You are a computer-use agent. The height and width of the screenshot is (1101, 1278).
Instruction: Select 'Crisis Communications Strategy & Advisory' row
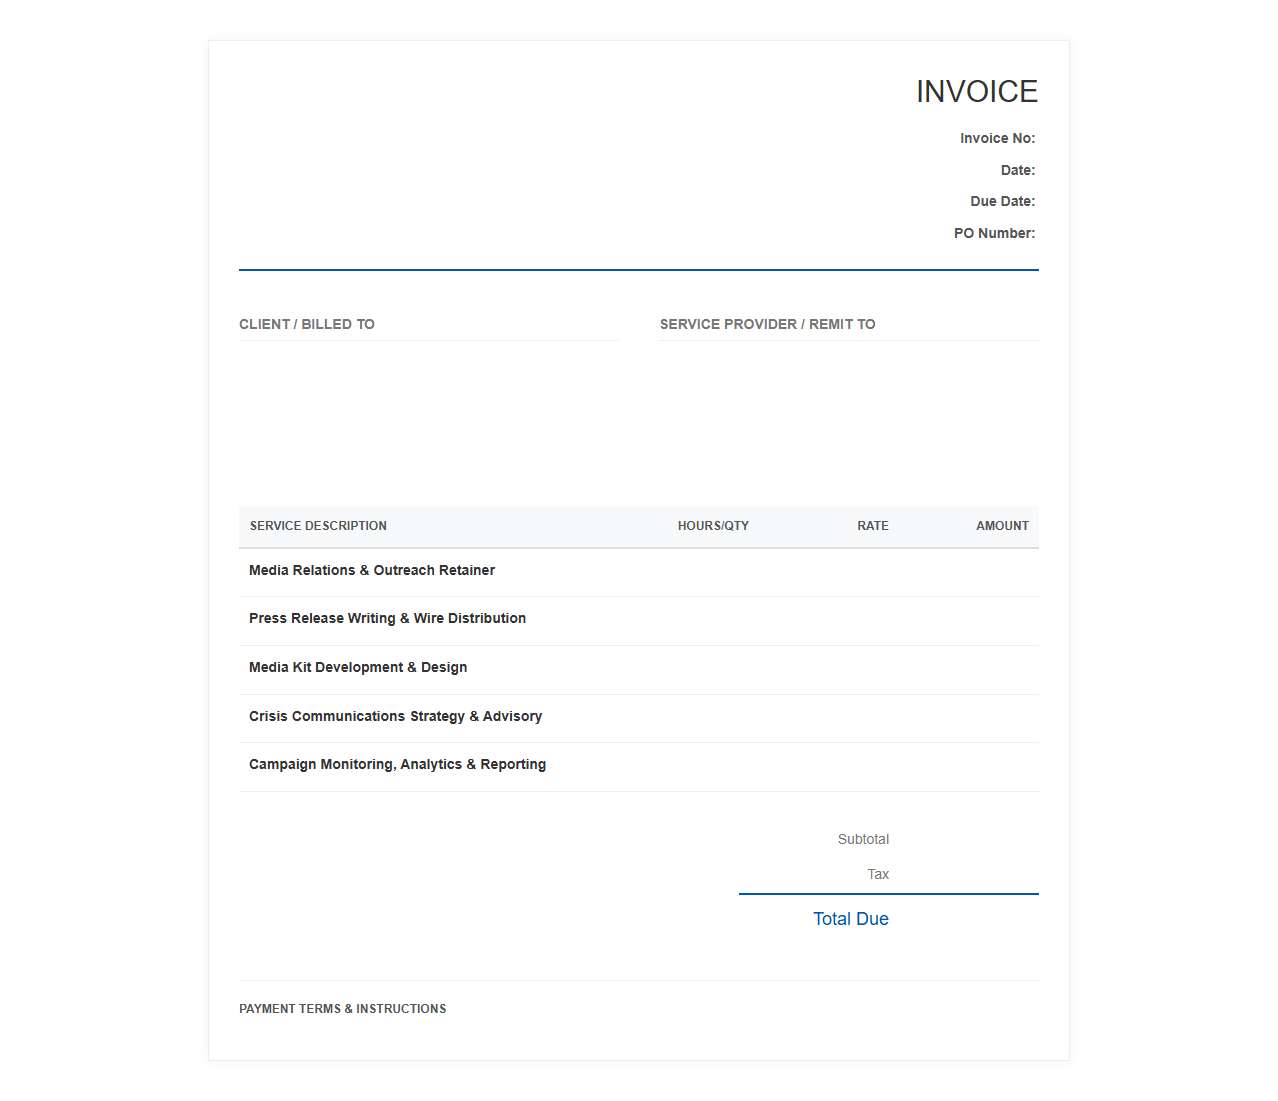tap(639, 719)
